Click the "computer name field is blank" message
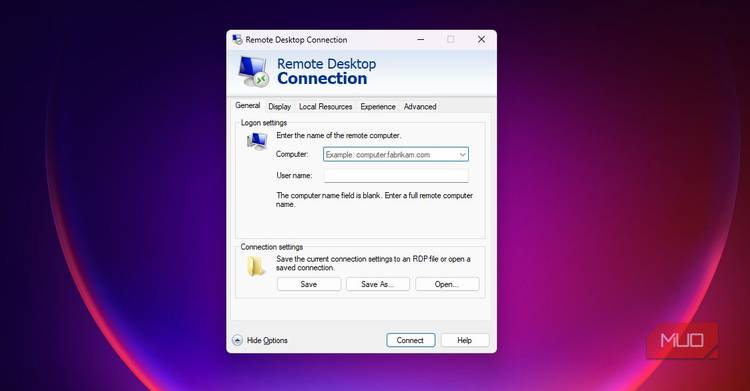The image size is (750, 391). [x=375, y=200]
